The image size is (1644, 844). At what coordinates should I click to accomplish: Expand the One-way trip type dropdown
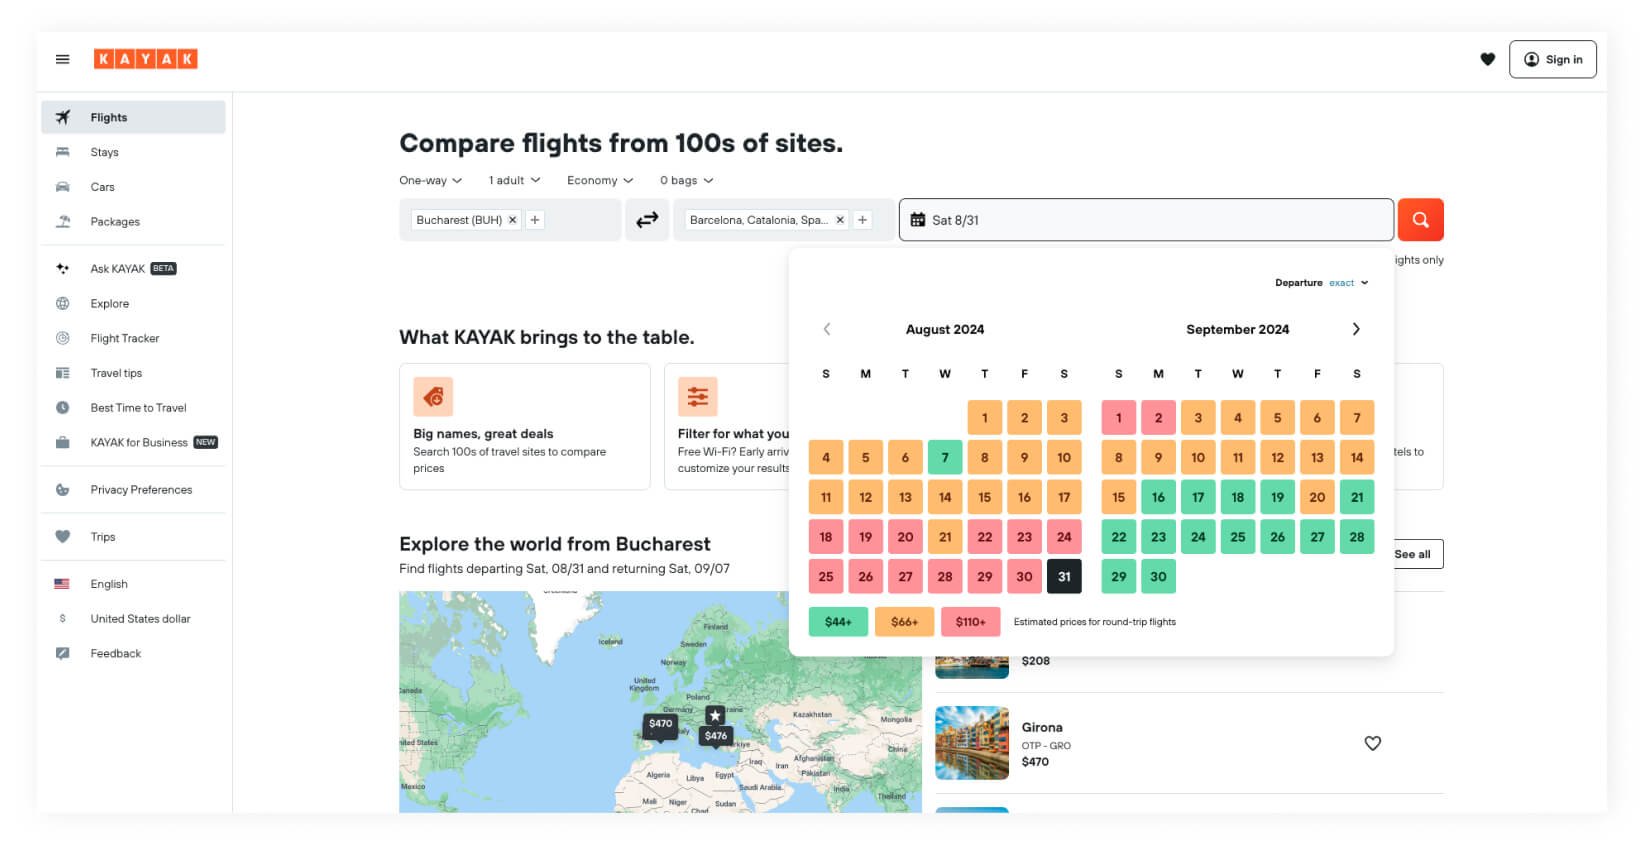tap(431, 181)
